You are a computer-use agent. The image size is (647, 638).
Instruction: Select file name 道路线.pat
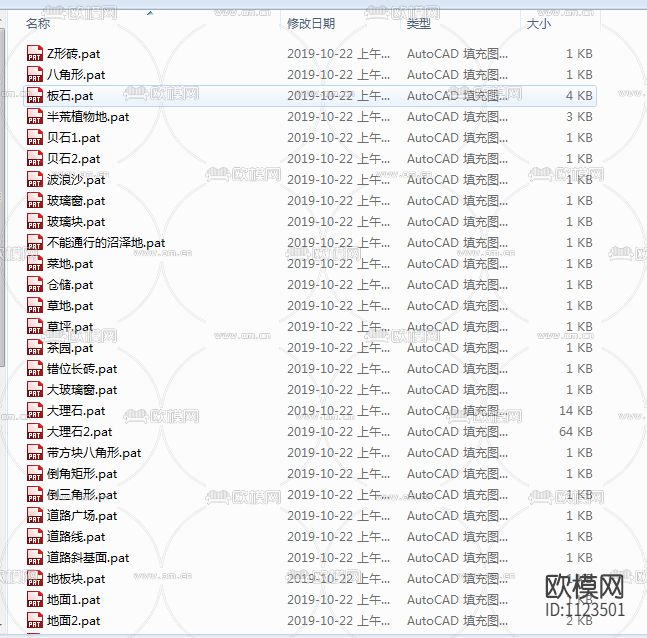click(76, 537)
